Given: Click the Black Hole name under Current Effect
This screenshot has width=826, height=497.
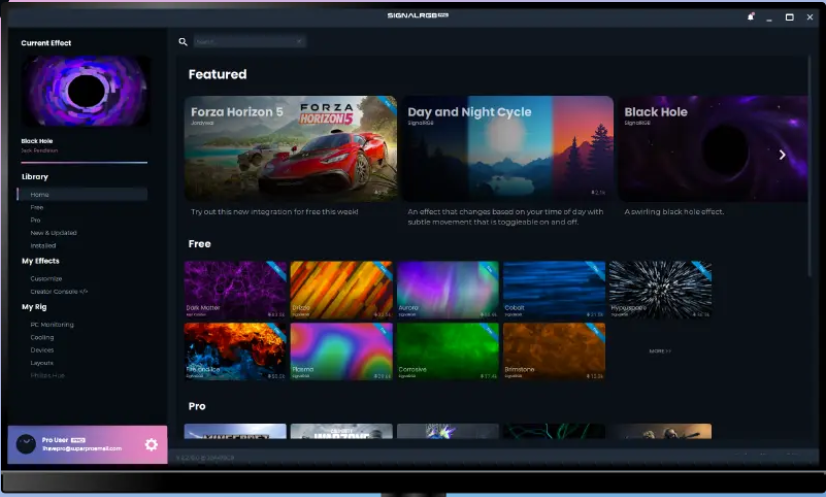Looking at the screenshot, I should [37, 141].
